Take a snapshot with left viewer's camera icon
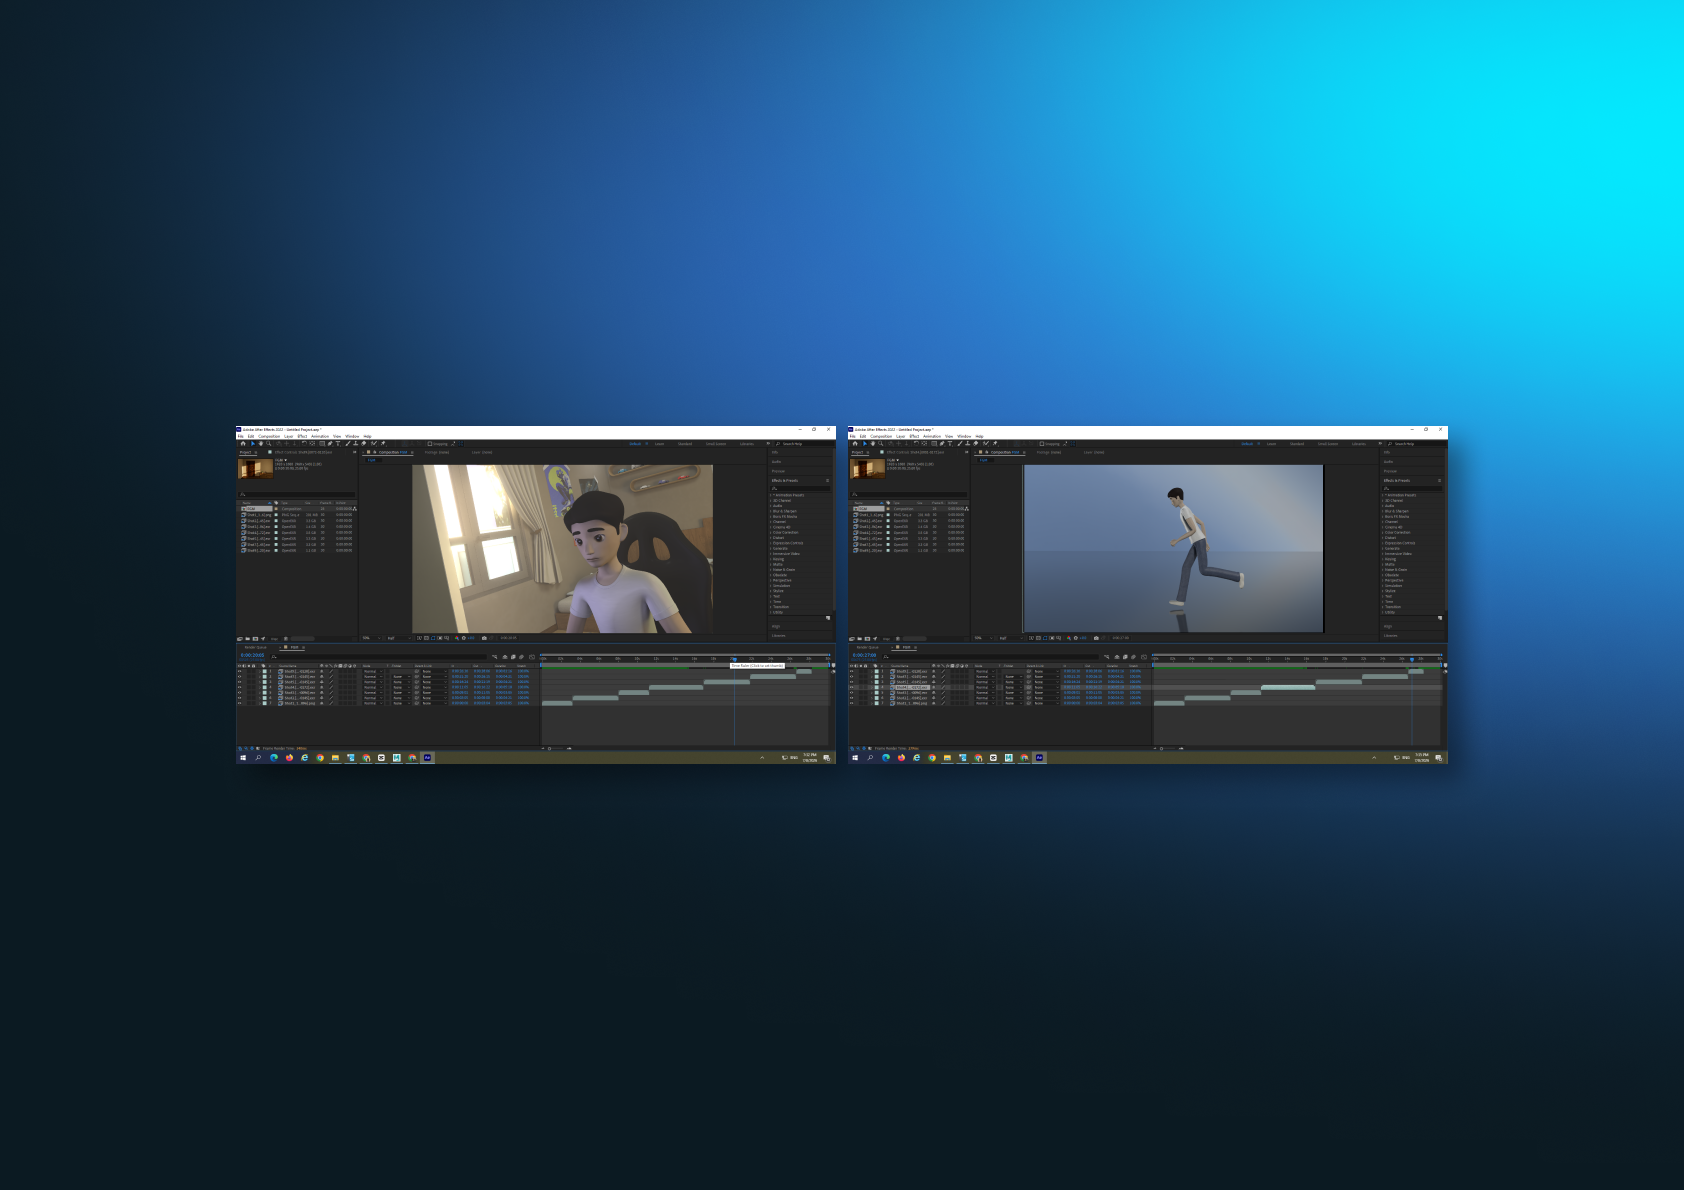Viewport: 1684px width, 1190px height. (x=484, y=638)
